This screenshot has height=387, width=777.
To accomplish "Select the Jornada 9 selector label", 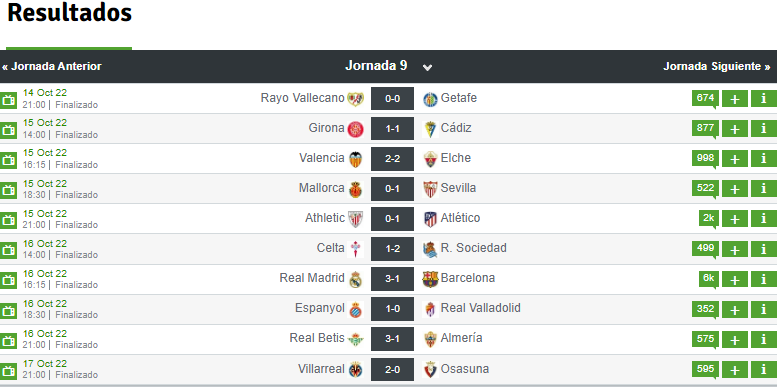I will pyautogui.click(x=376, y=65).
